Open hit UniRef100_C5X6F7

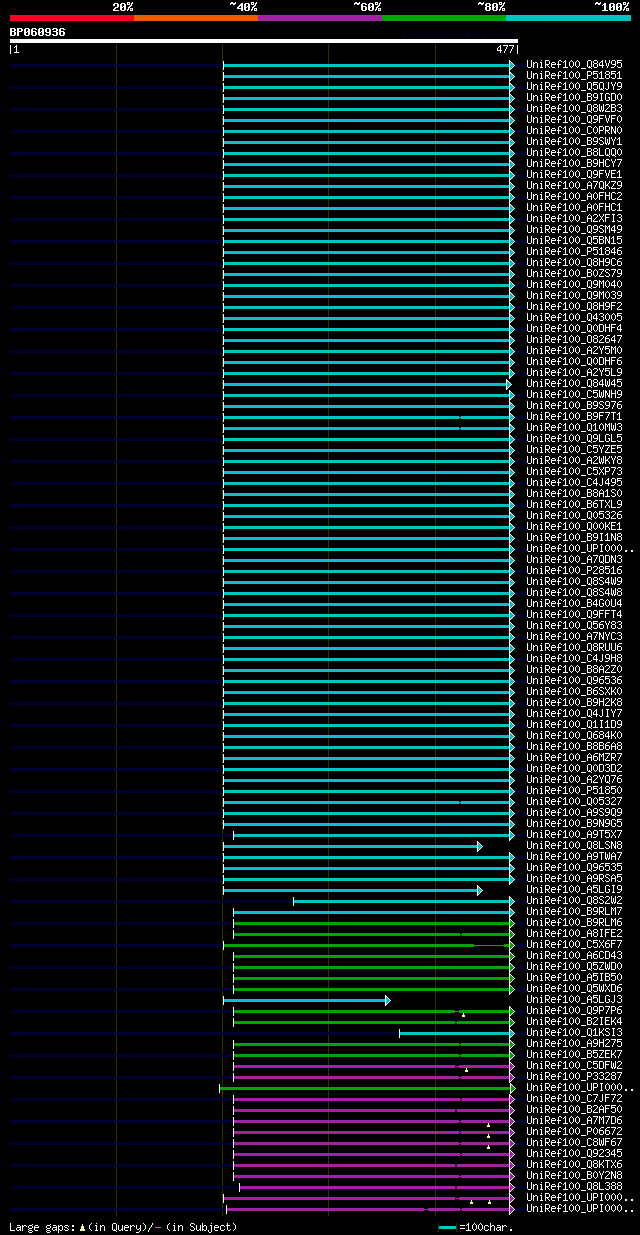574,944
